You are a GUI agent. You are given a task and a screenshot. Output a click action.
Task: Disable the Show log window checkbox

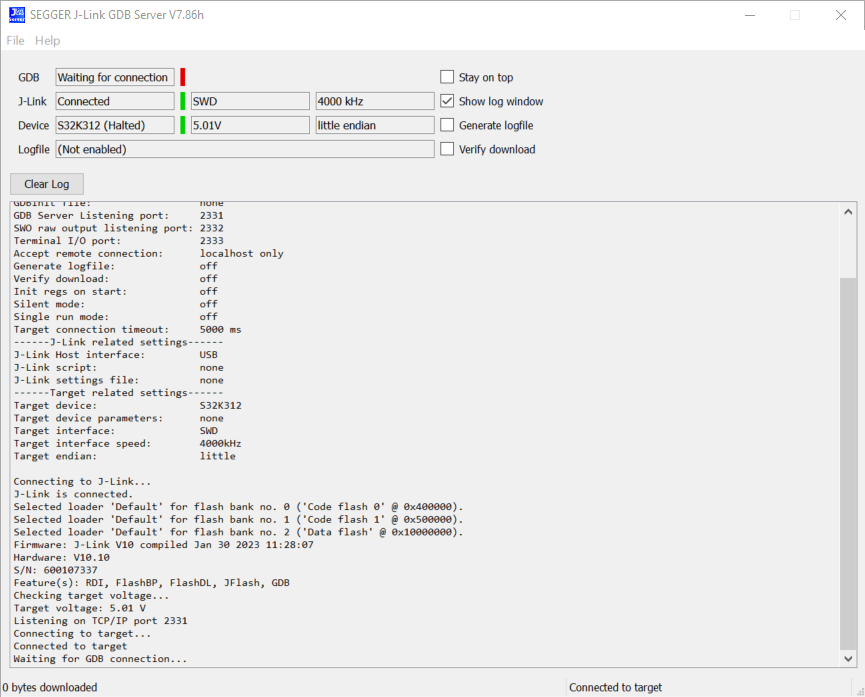[446, 100]
